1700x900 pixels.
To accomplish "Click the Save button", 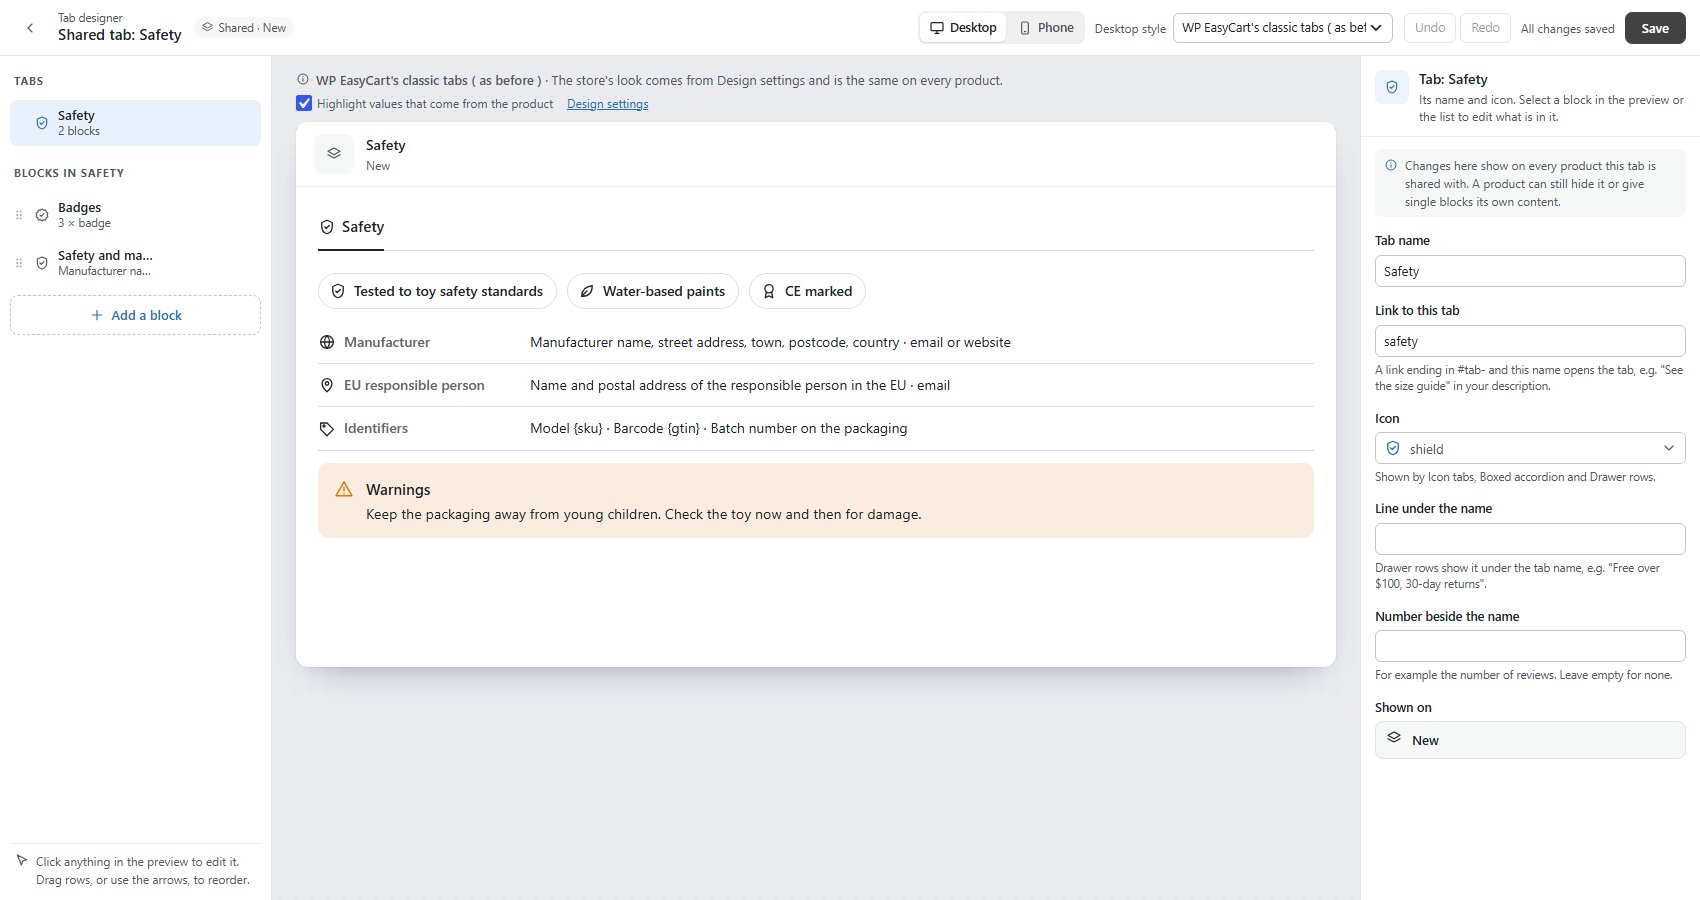I will [x=1655, y=28].
